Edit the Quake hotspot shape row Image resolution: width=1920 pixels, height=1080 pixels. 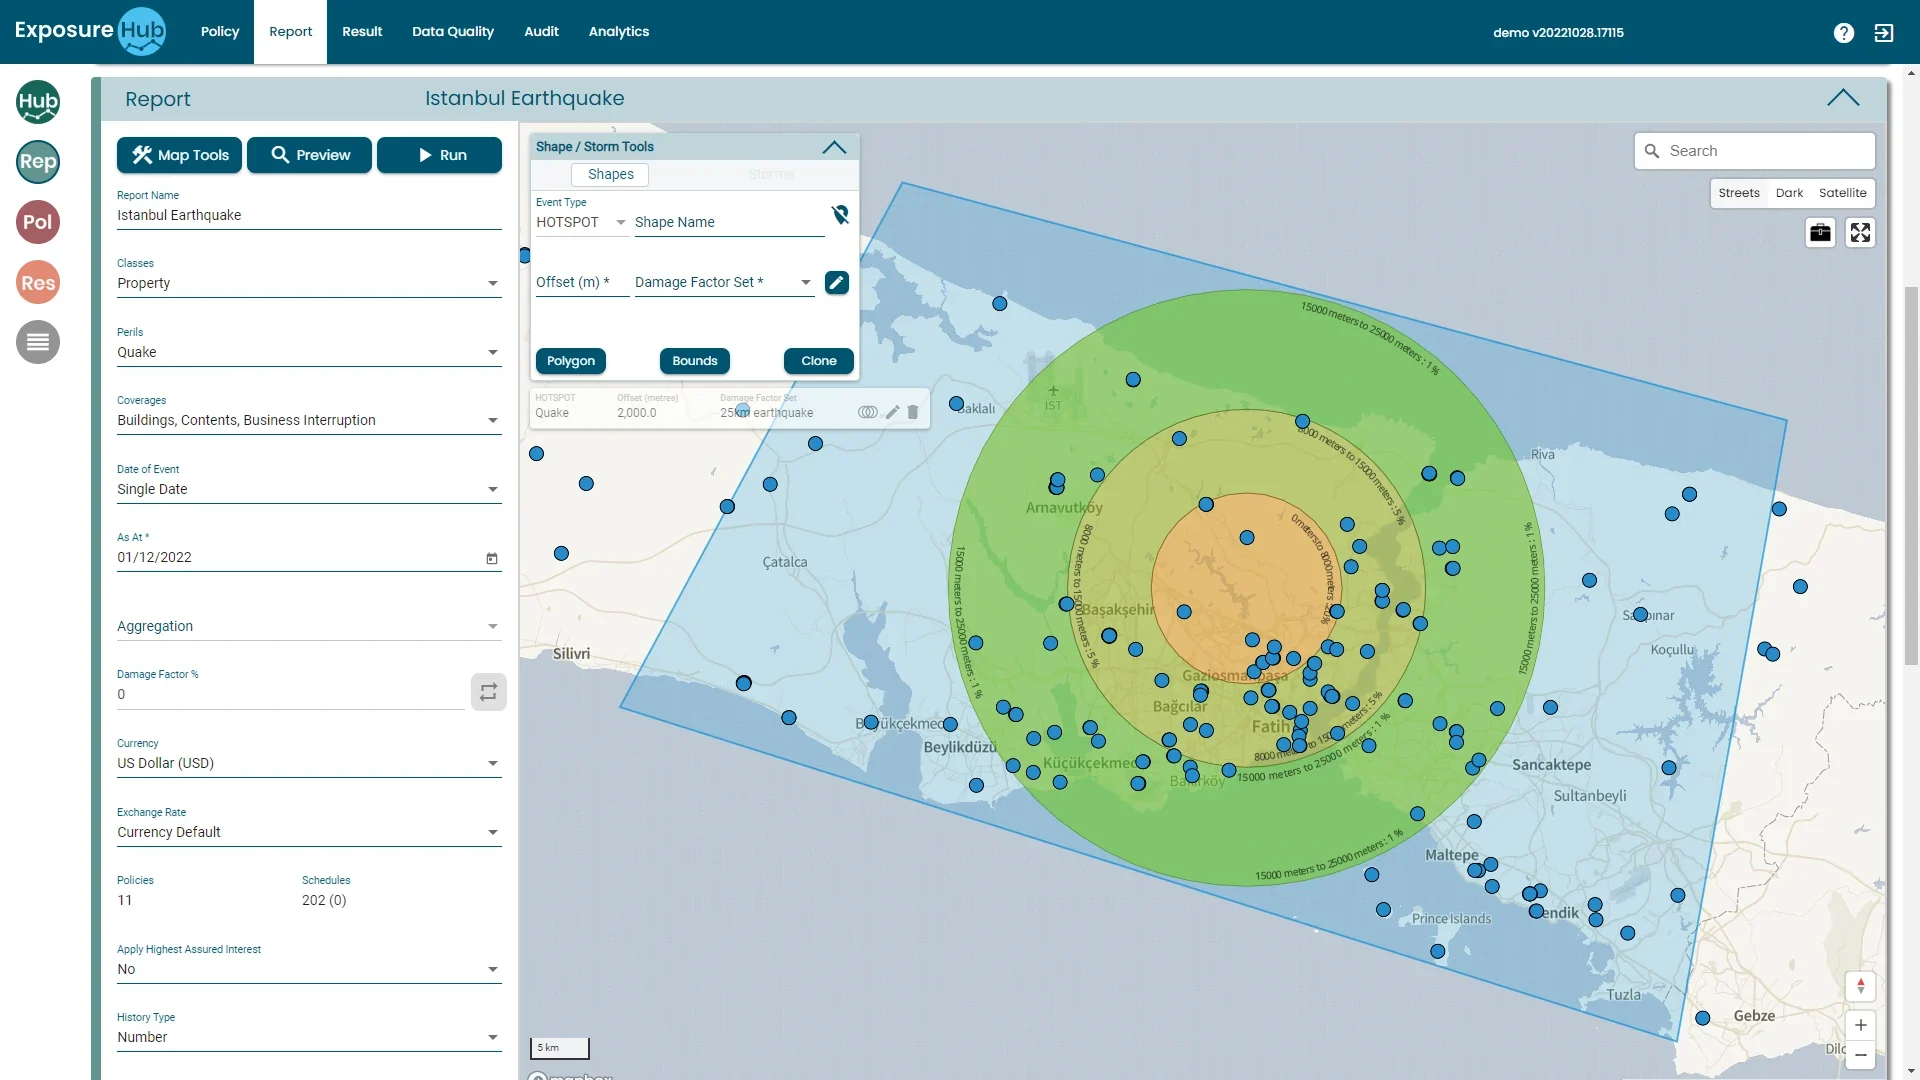pyautogui.click(x=892, y=412)
